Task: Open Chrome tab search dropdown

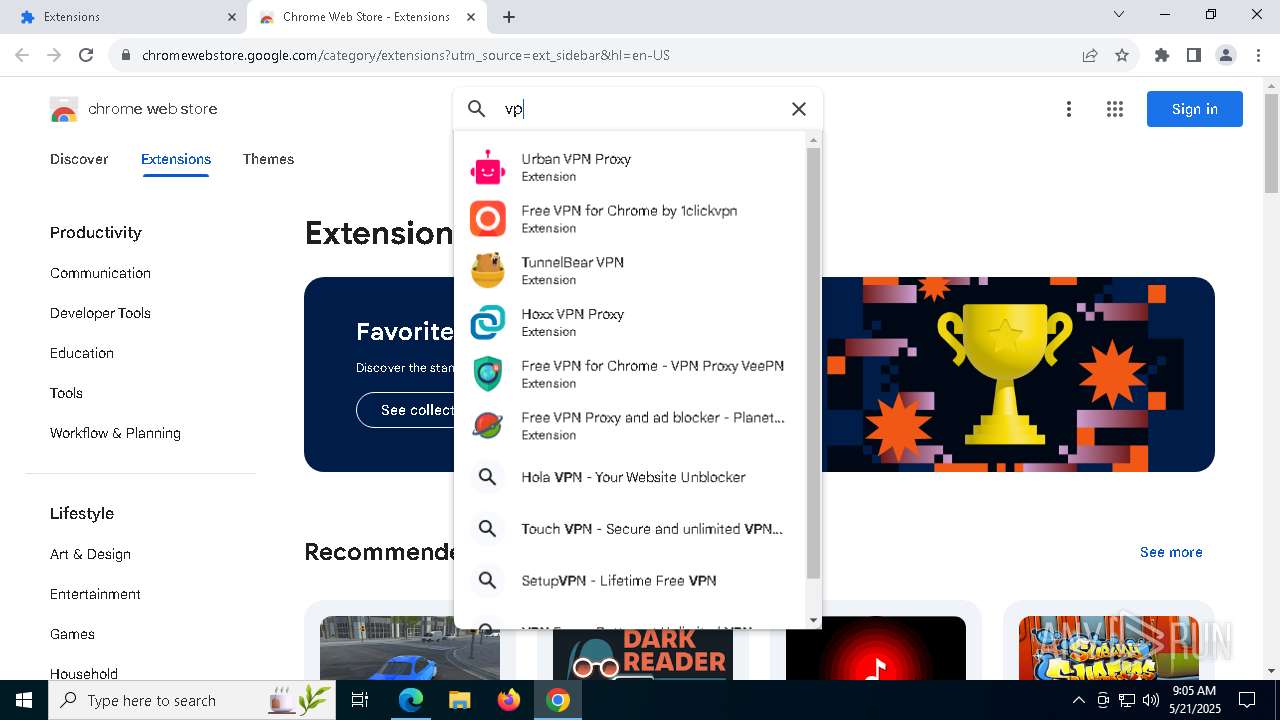Action: pyautogui.click(x=1119, y=14)
